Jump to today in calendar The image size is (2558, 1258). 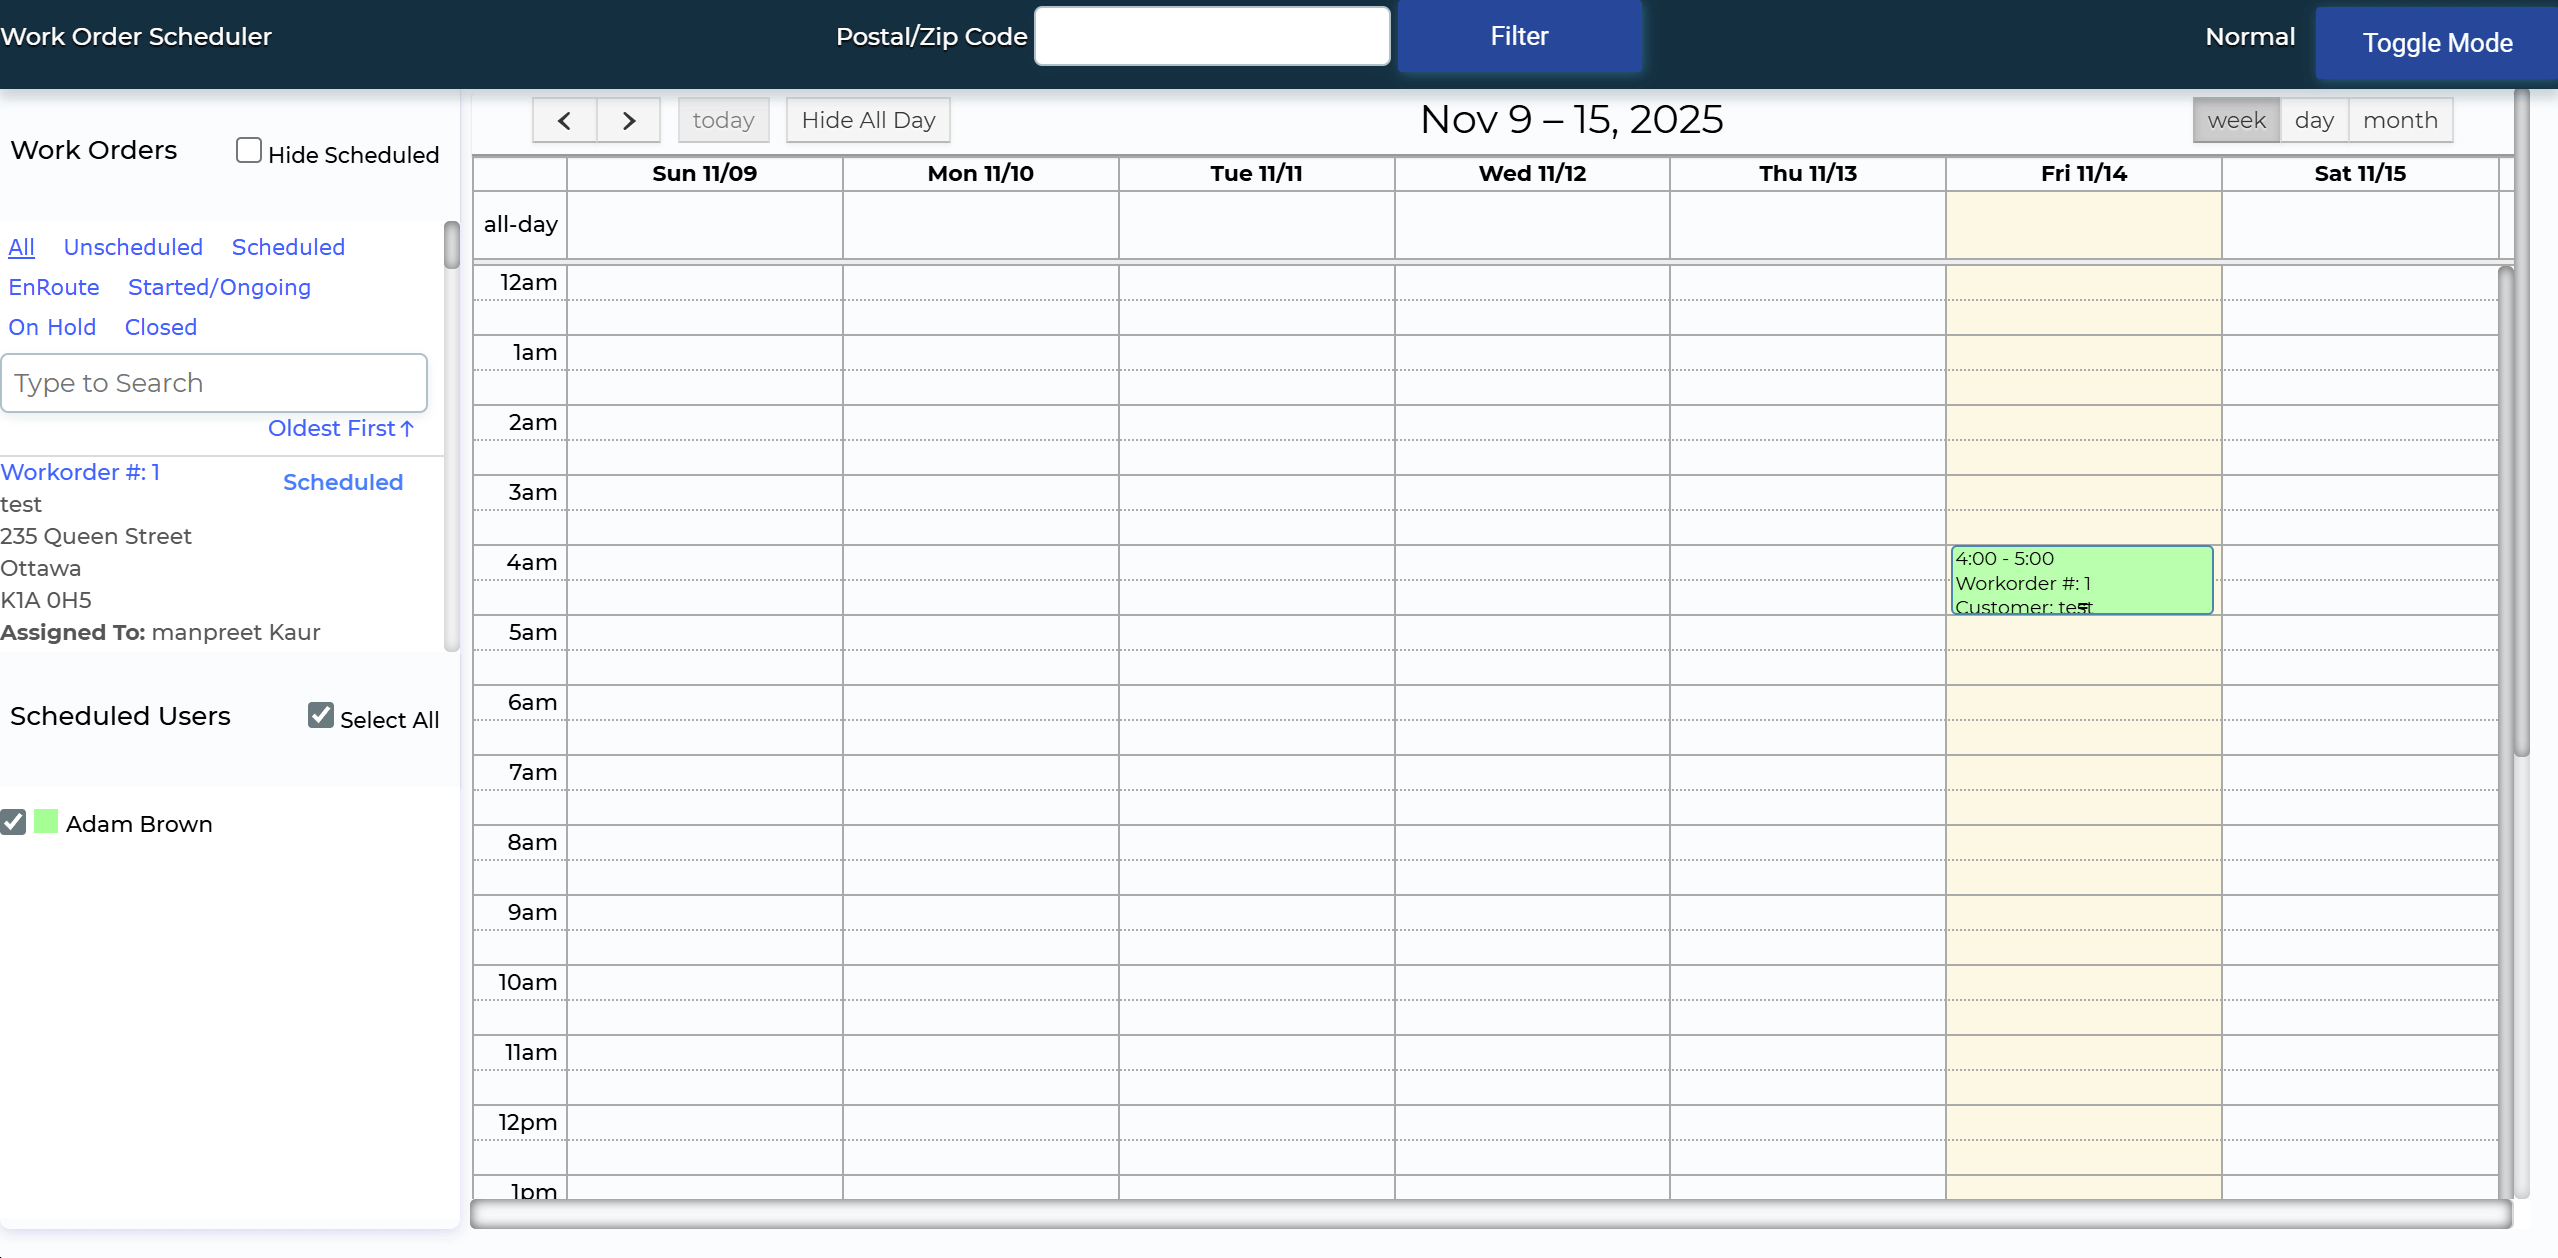[723, 121]
